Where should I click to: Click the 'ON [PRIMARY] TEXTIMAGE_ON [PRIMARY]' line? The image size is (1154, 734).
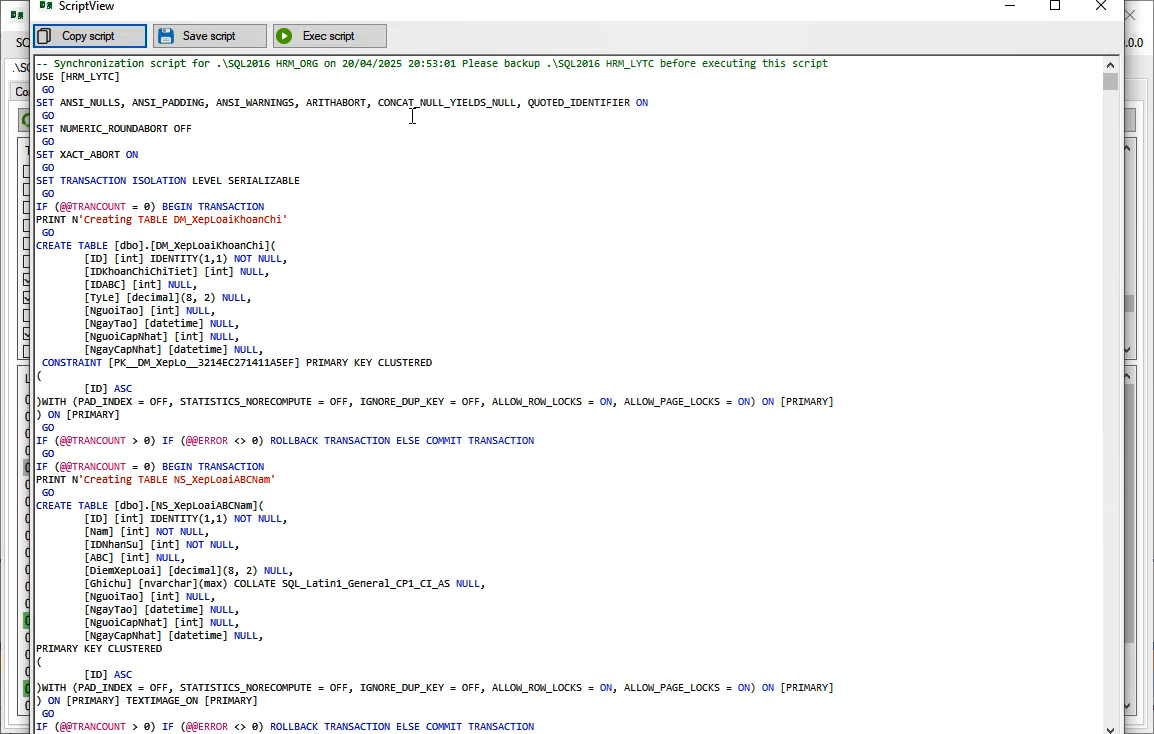(149, 701)
